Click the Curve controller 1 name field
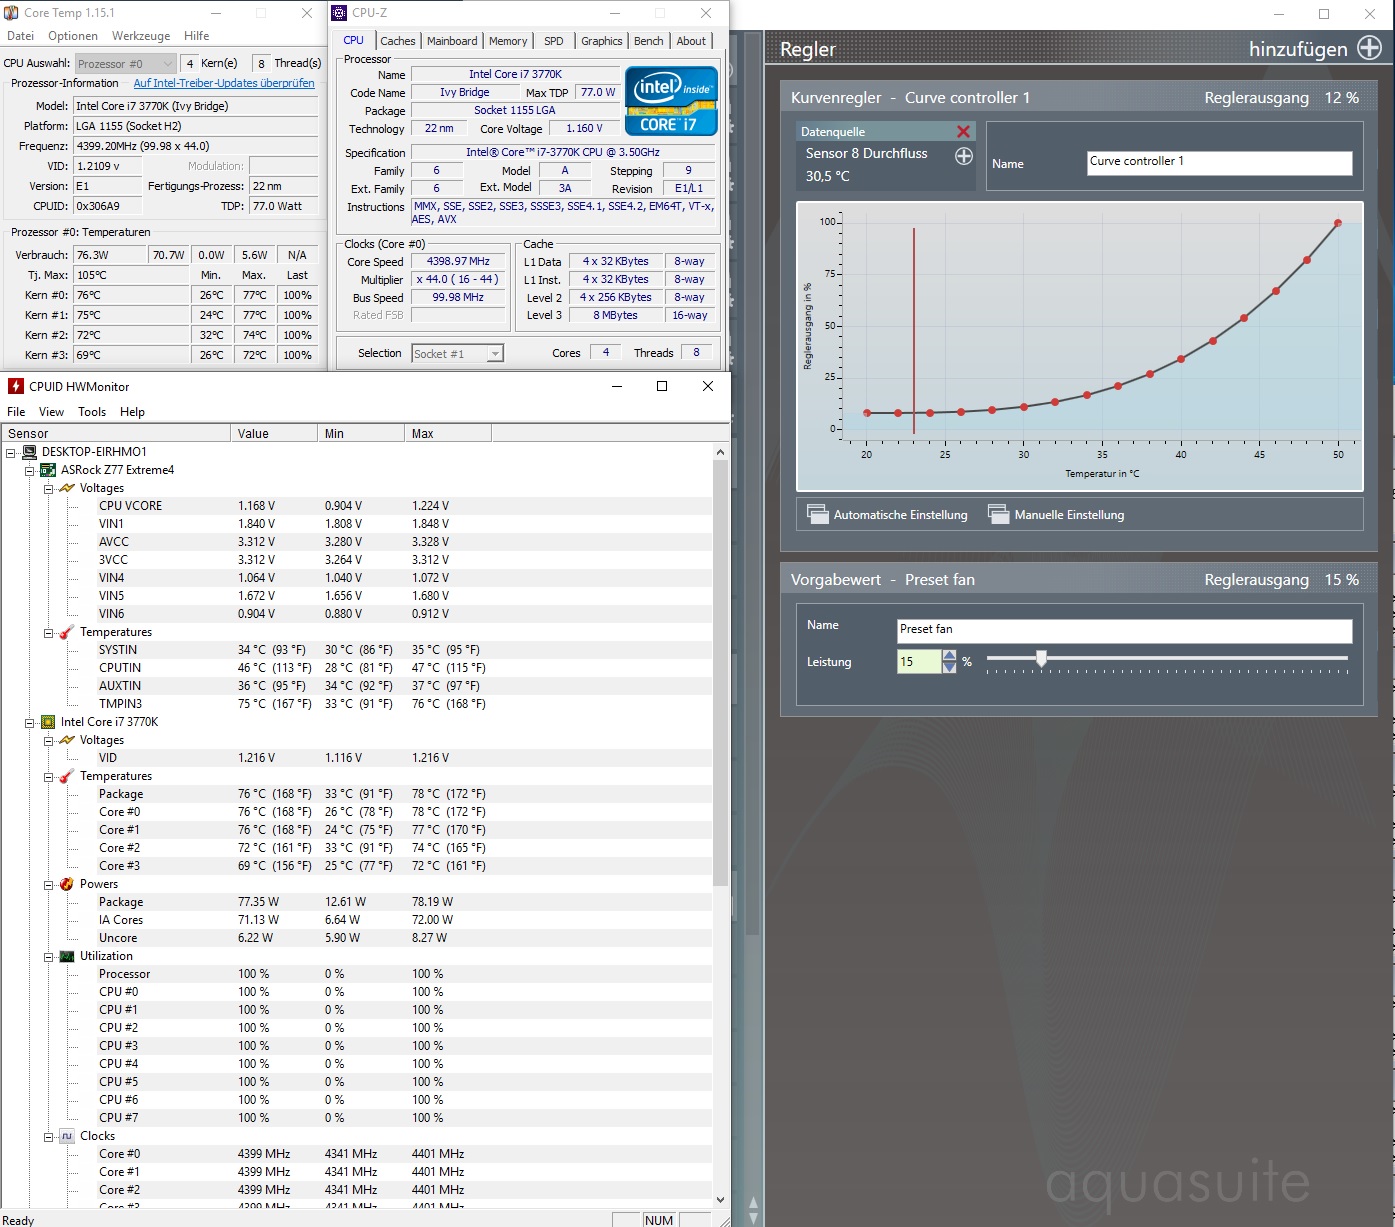 [1219, 163]
